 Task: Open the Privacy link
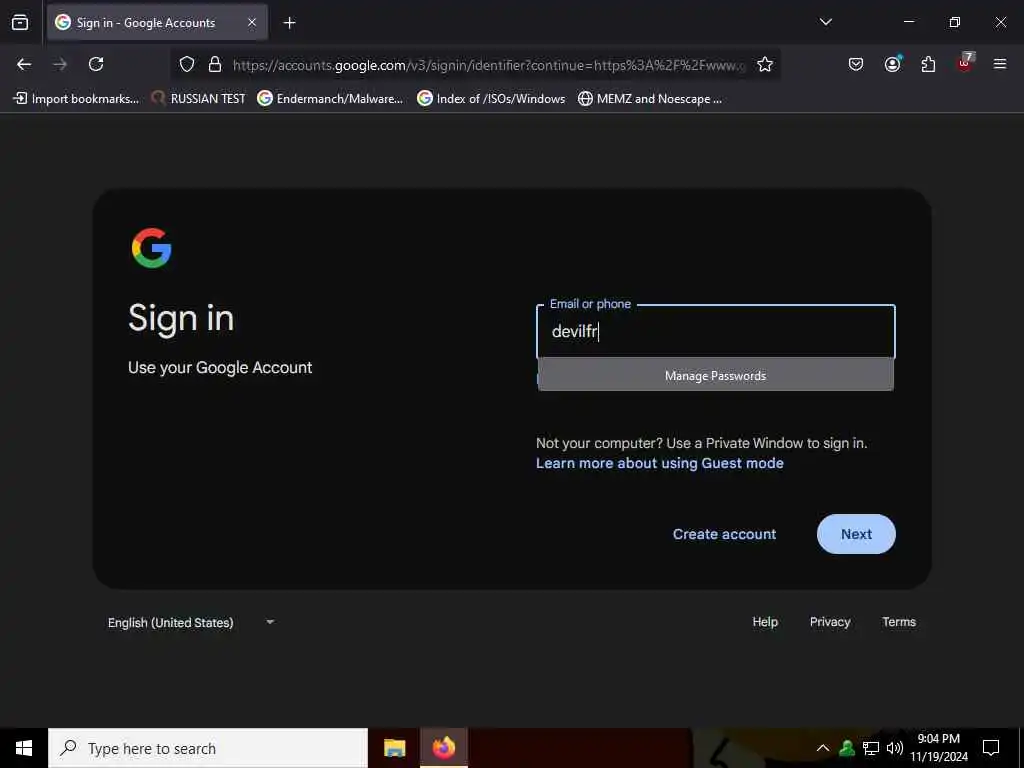(x=830, y=622)
